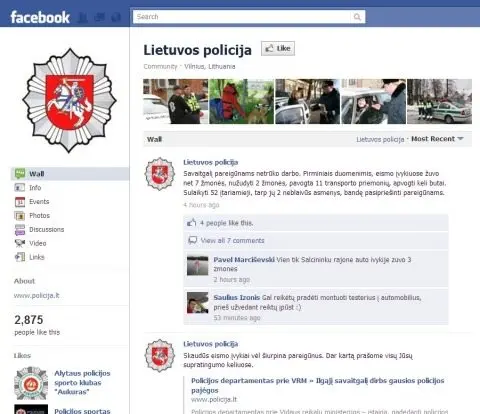
Task: Open the Policijos departamentas prie VRM article link
Action: 318,385
